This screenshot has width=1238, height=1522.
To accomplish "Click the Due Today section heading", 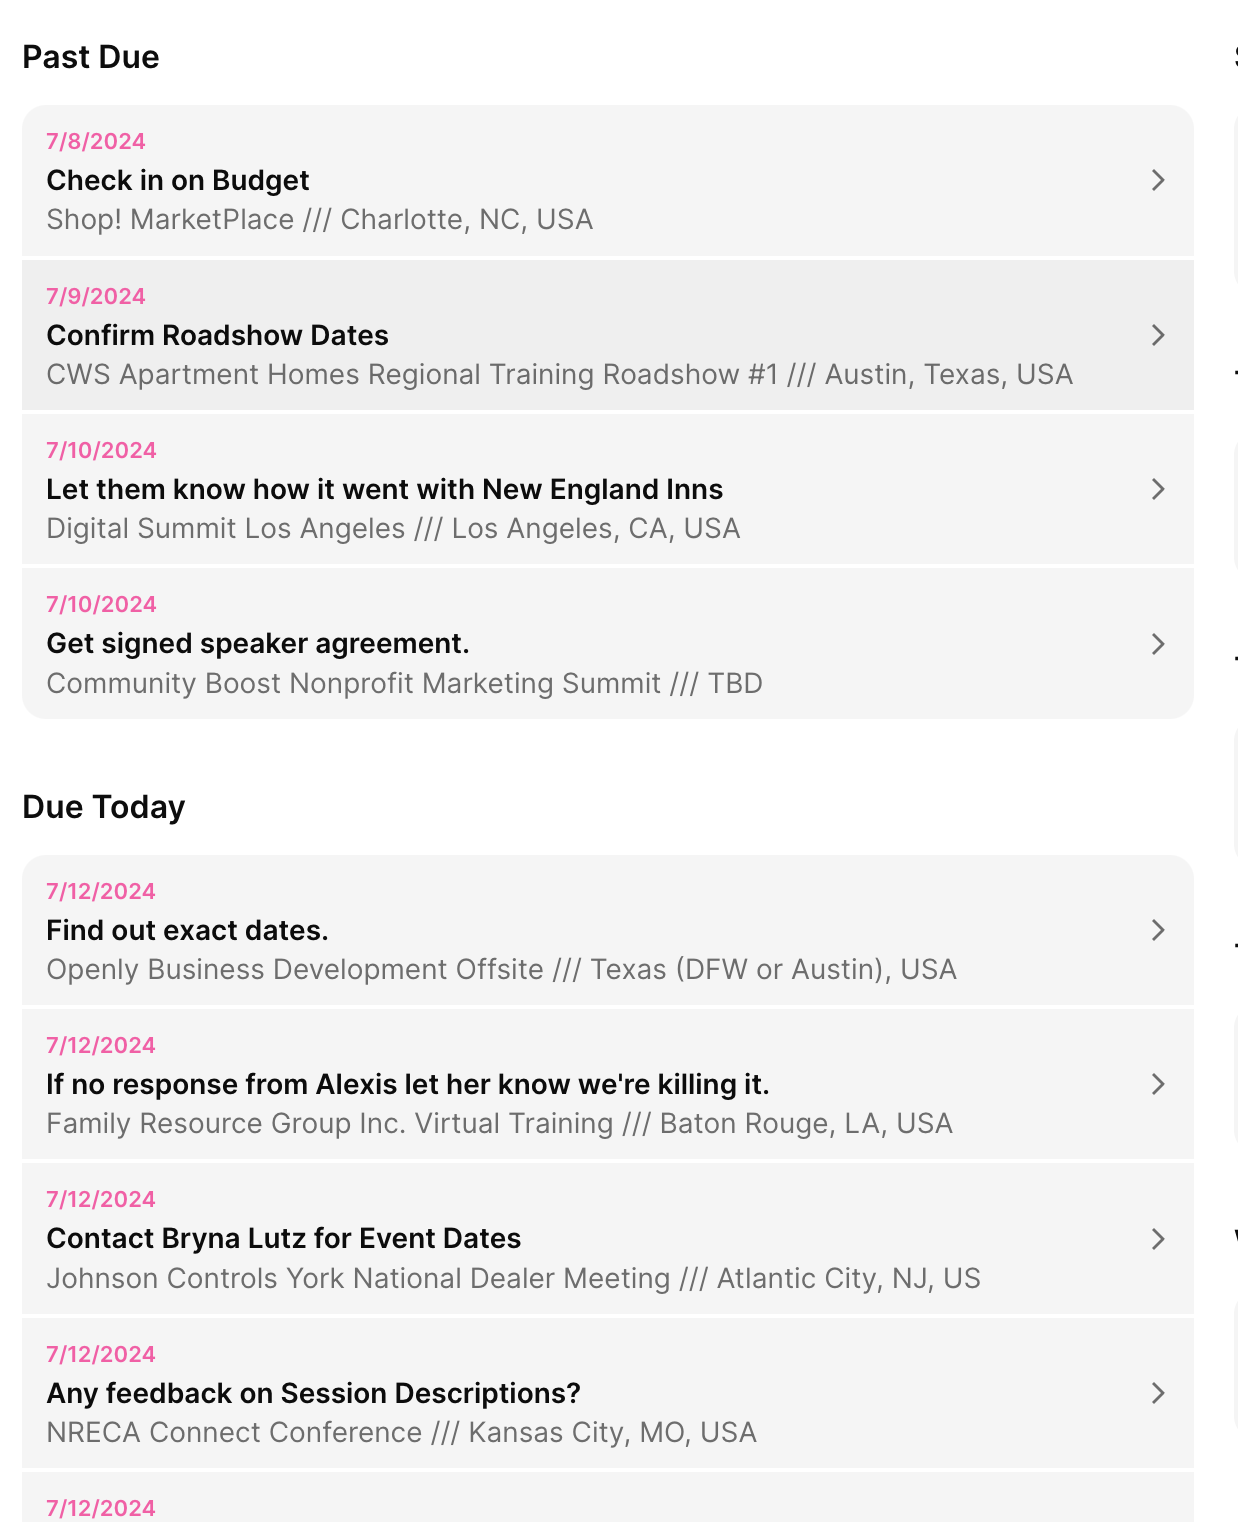I will point(104,807).
